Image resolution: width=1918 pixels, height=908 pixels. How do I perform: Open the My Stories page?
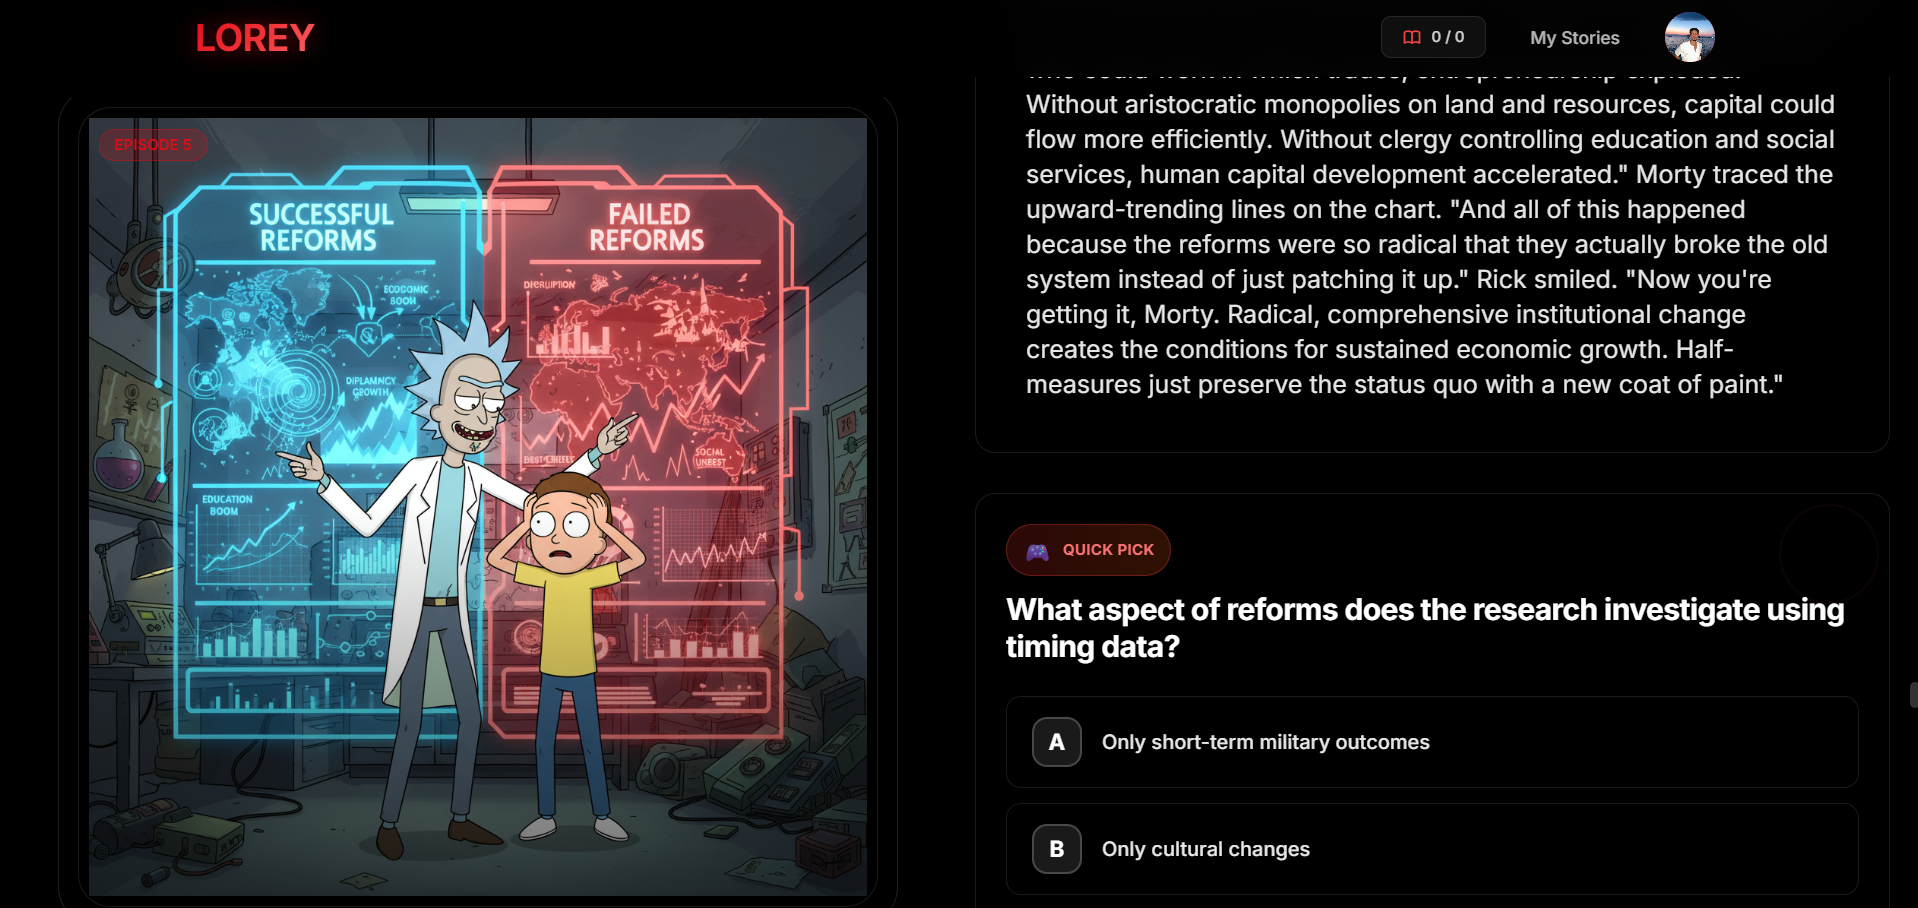(x=1573, y=37)
